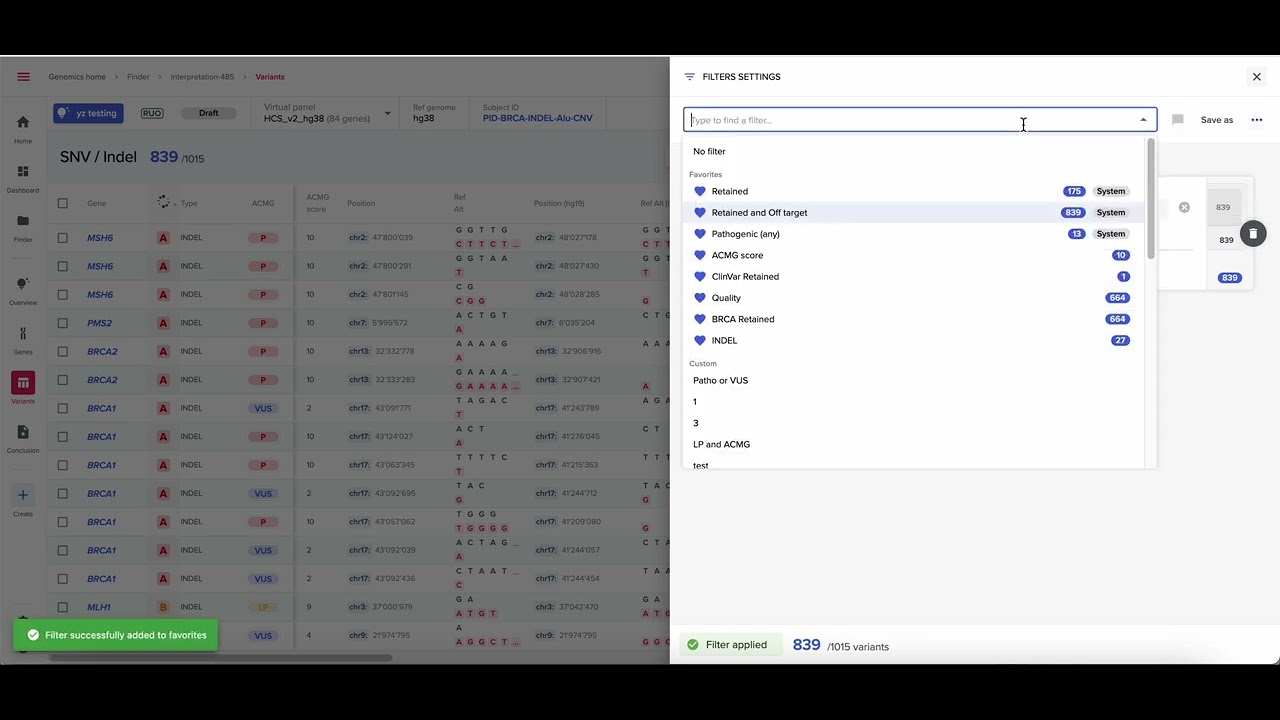Viewport: 1280px width, 720px height.
Task: Click the Save as button
Action: point(1216,120)
